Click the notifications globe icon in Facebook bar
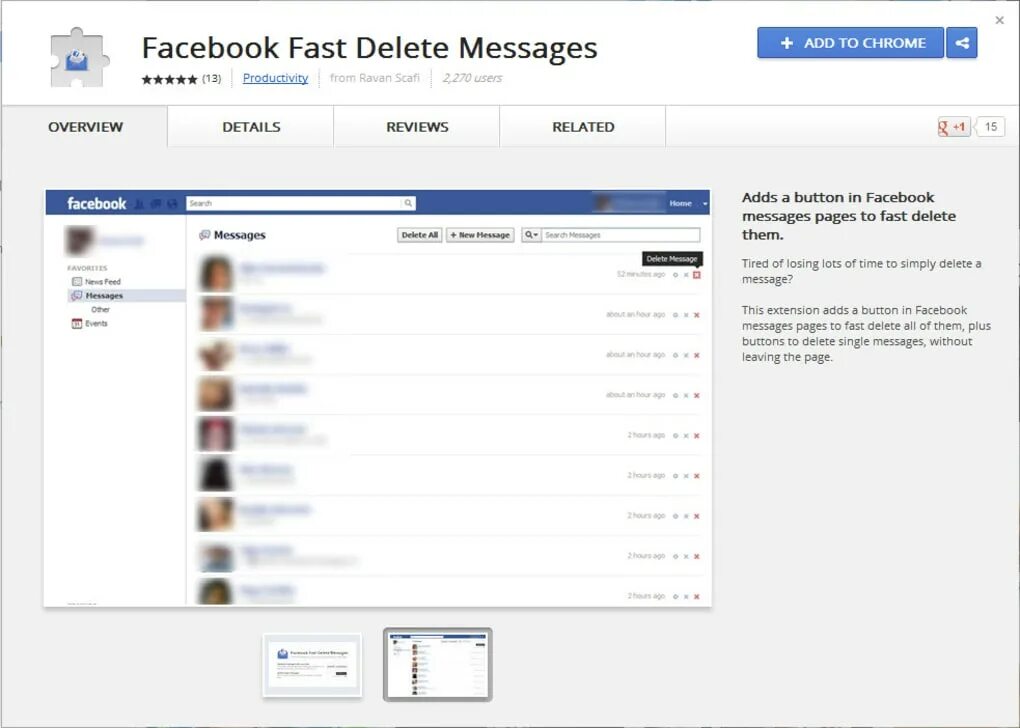The width and height of the screenshot is (1020, 728). pyautogui.click(x=172, y=204)
